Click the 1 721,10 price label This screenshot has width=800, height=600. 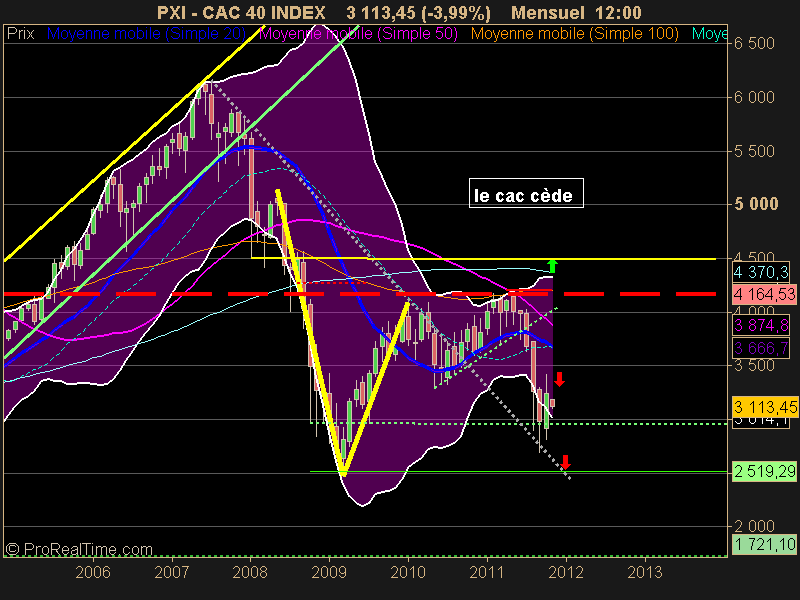tap(765, 544)
